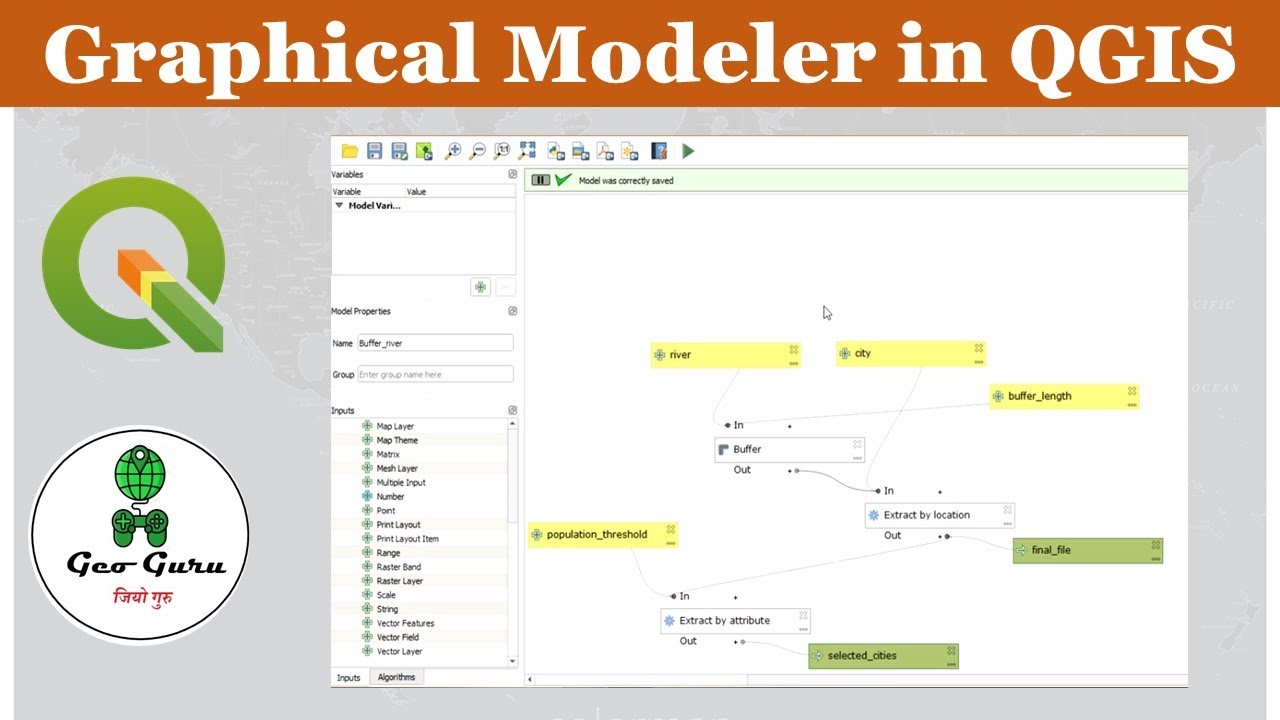
Task: Expand Out section of Extract by attribute
Action: coord(735,641)
